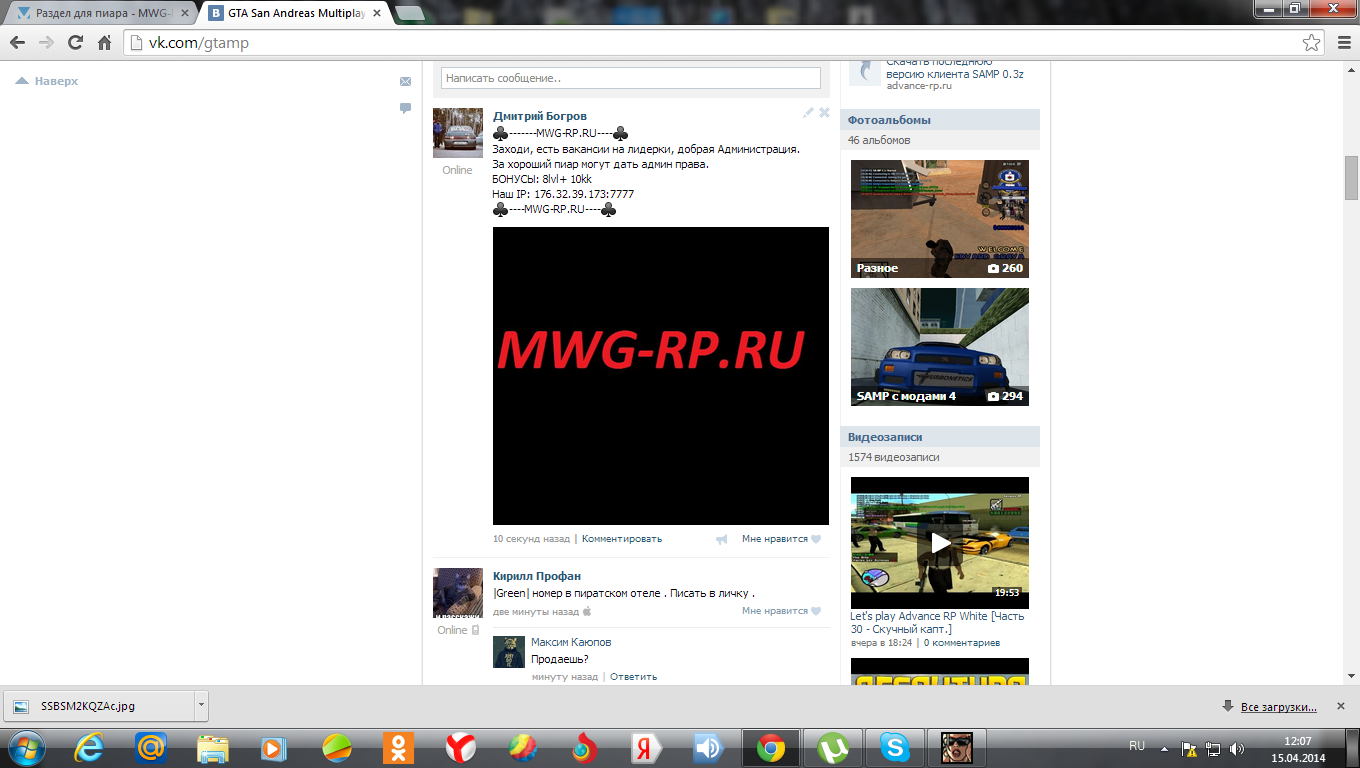Open the Разное photo album
Image resolution: width=1360 pixels, height=768 pixels.
click(940, 219)
